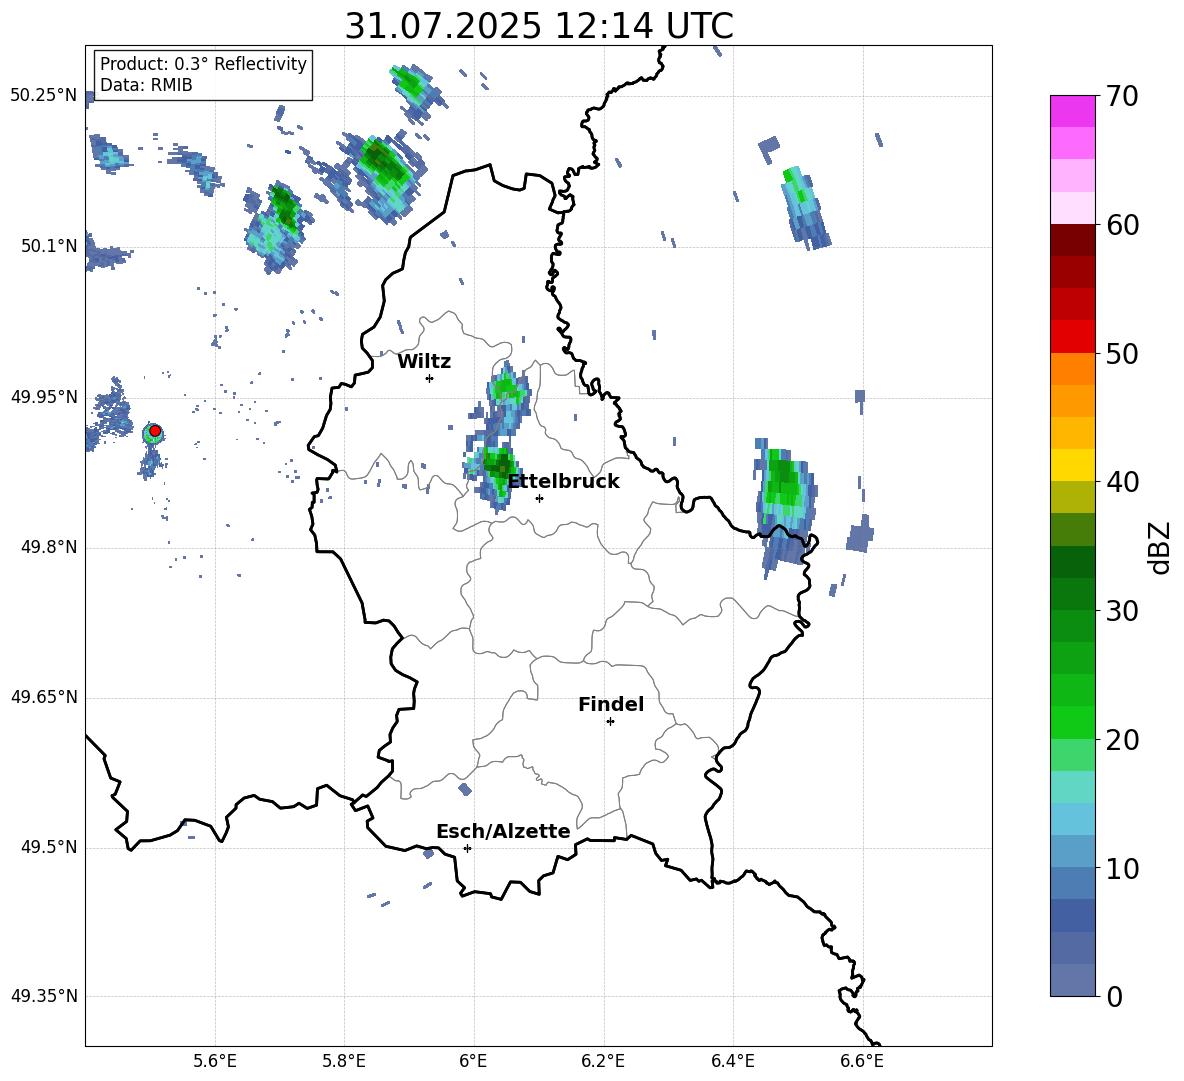The image size is (1184, 1081).
Task: Click the 49.95°N latitude label
Action: click(x=44, y=397)
